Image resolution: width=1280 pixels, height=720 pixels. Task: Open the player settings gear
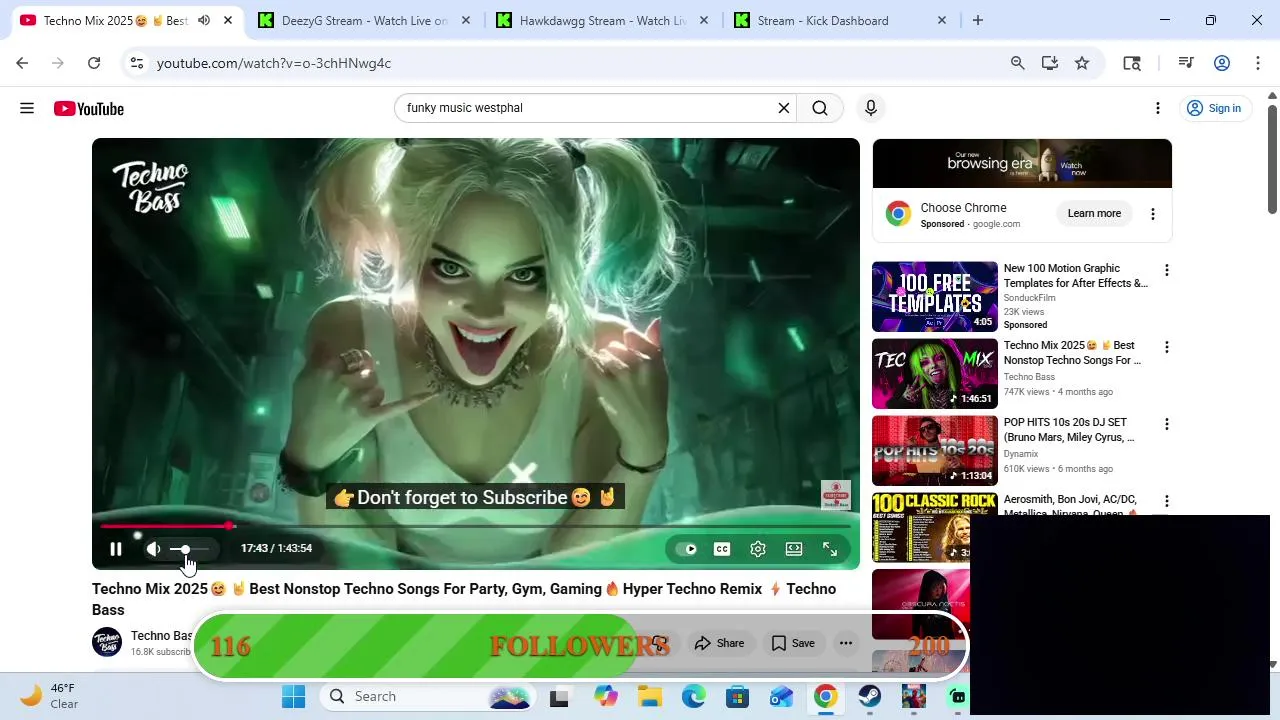click(x=758, y=549)
